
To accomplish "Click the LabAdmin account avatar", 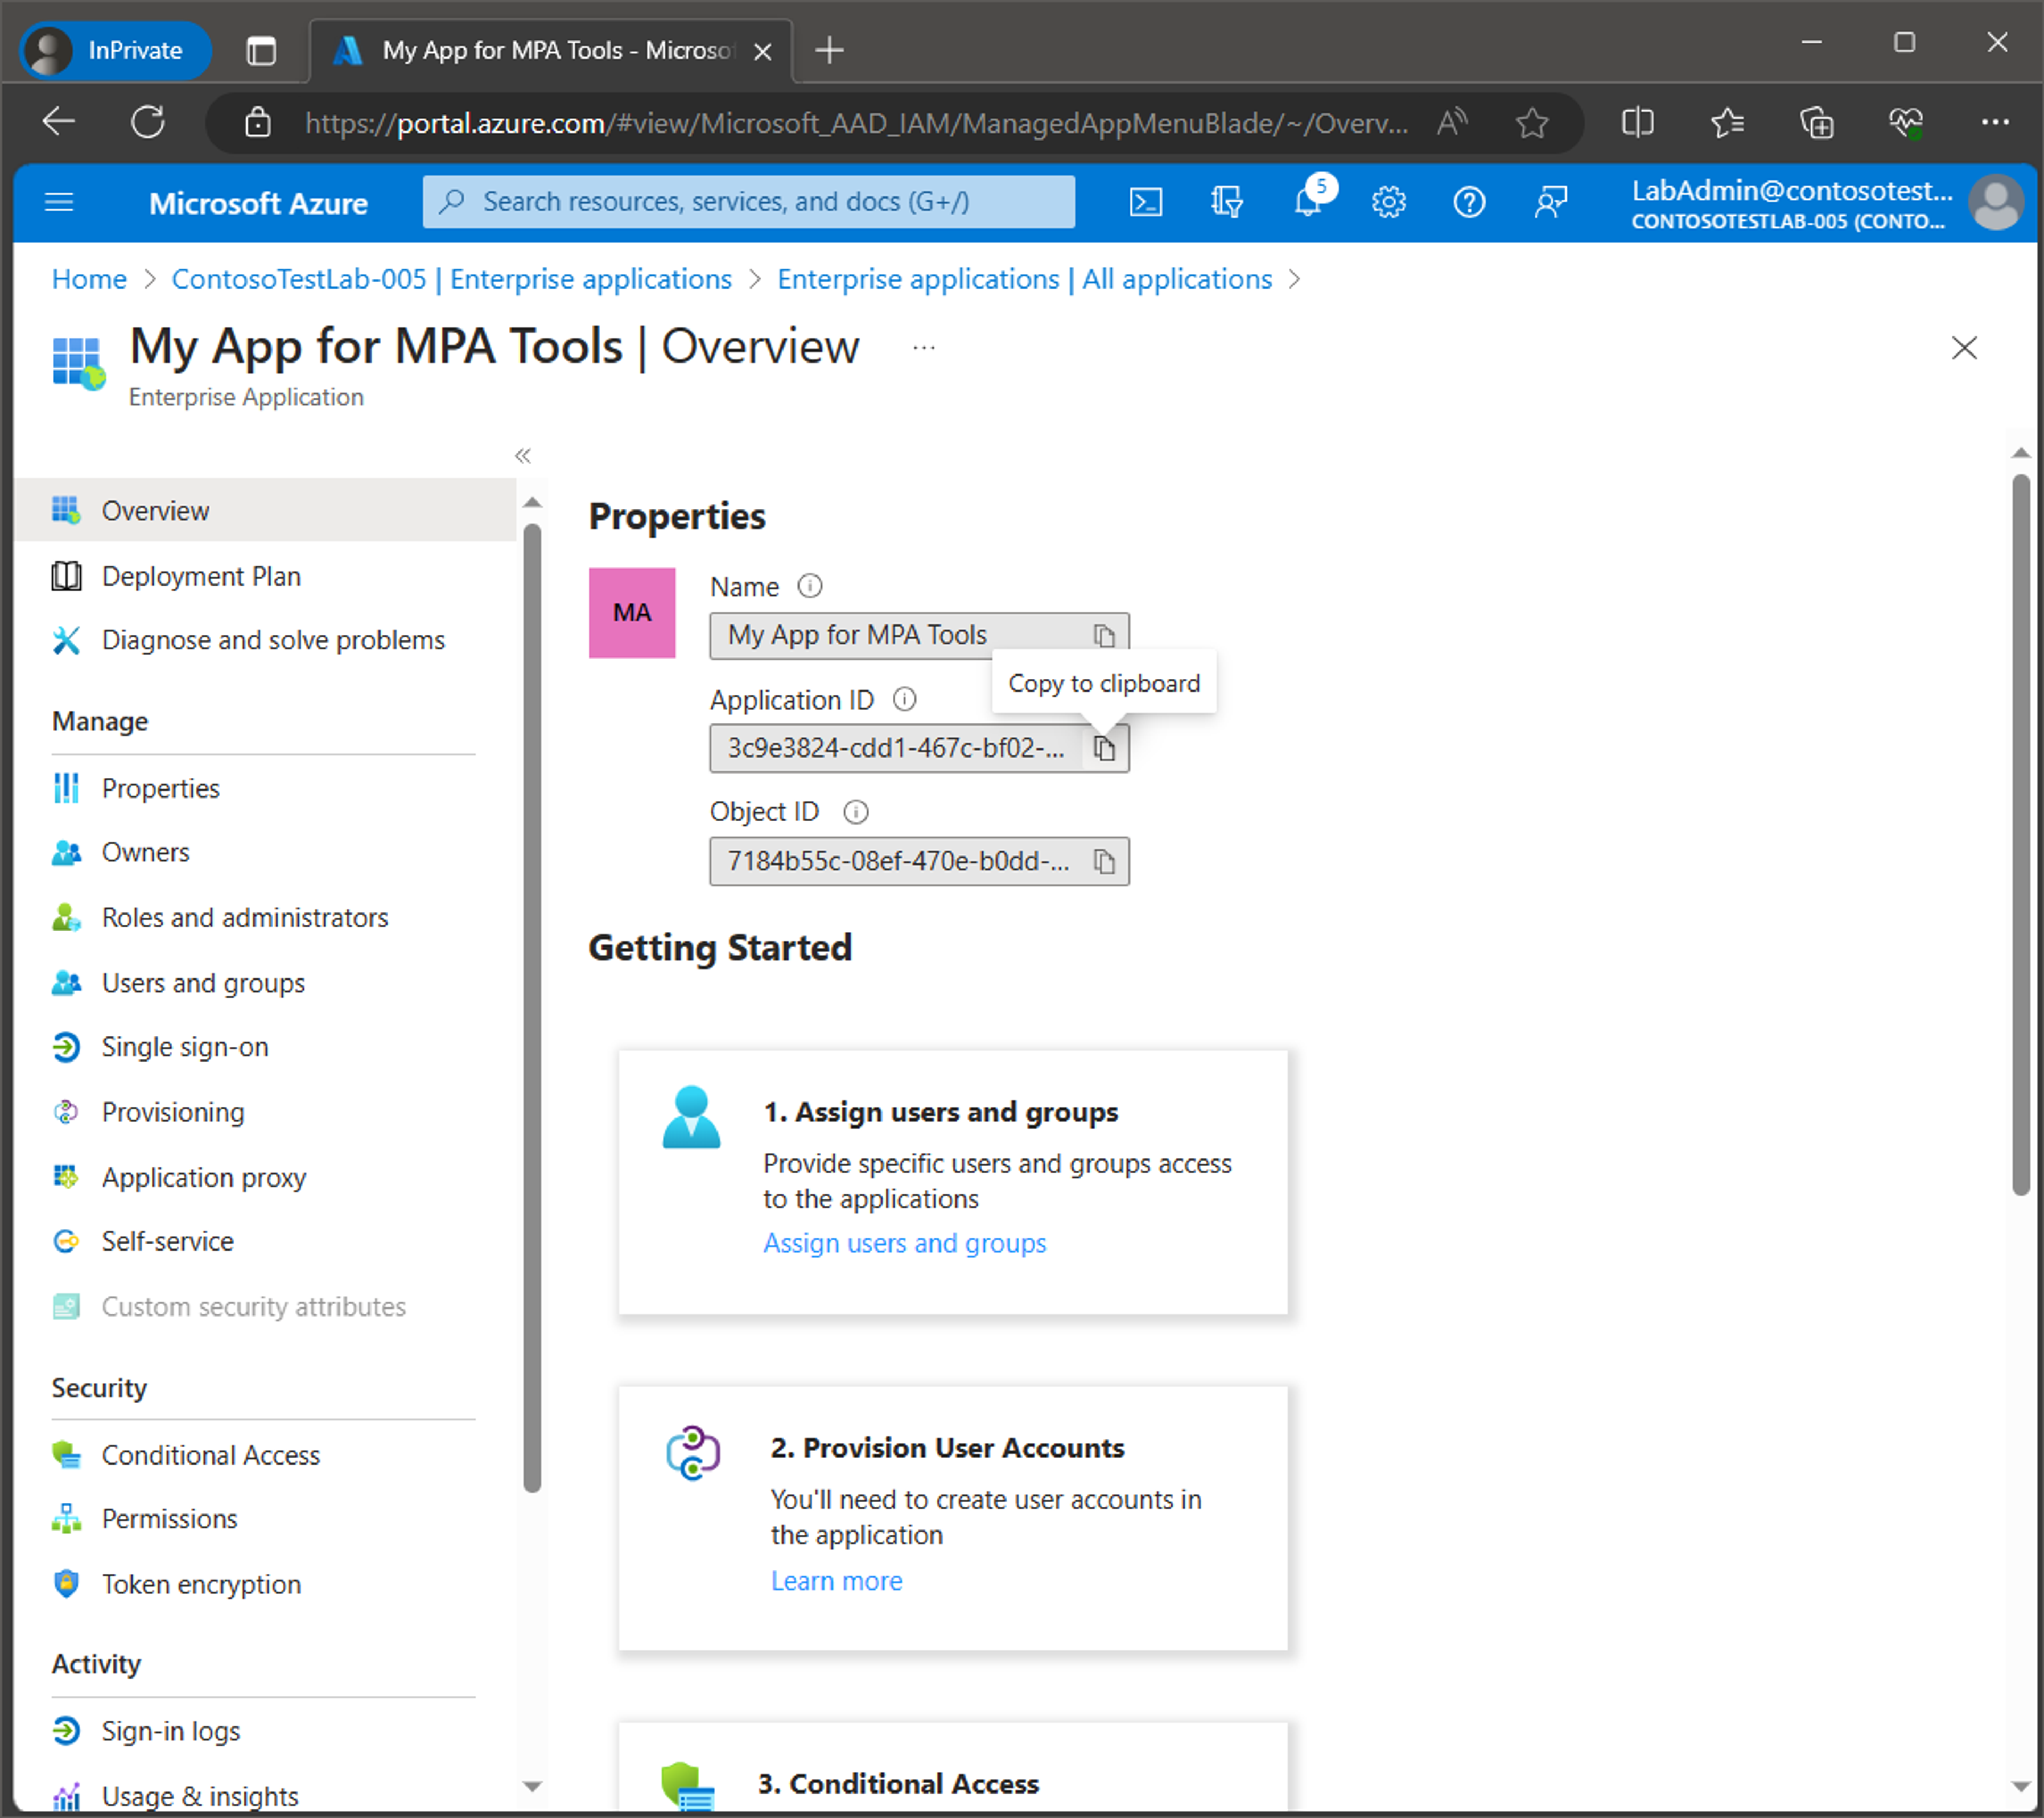I will (1995, 203).
